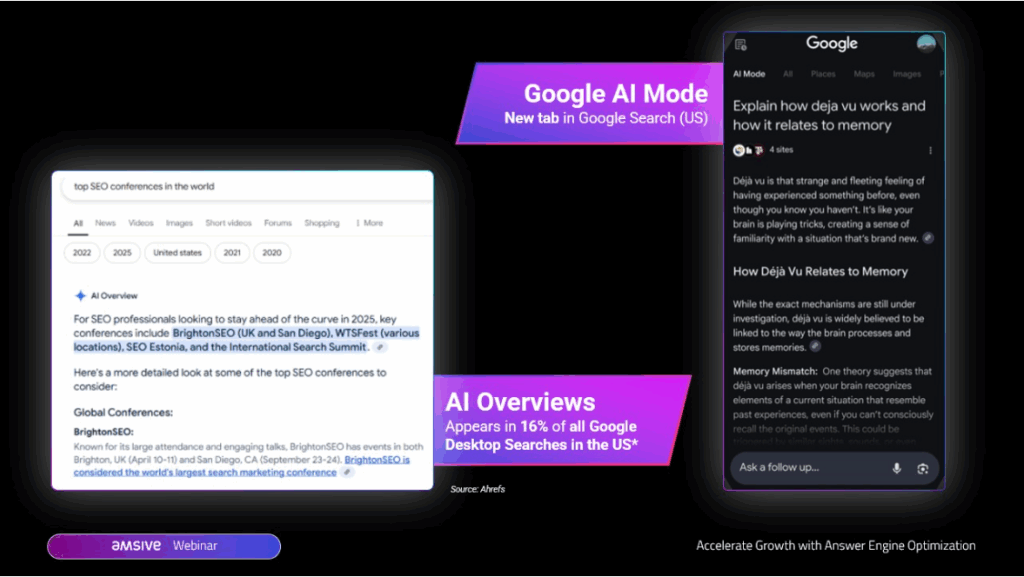
Task: Switch to the All tab on phone
Action: point(788,74)
